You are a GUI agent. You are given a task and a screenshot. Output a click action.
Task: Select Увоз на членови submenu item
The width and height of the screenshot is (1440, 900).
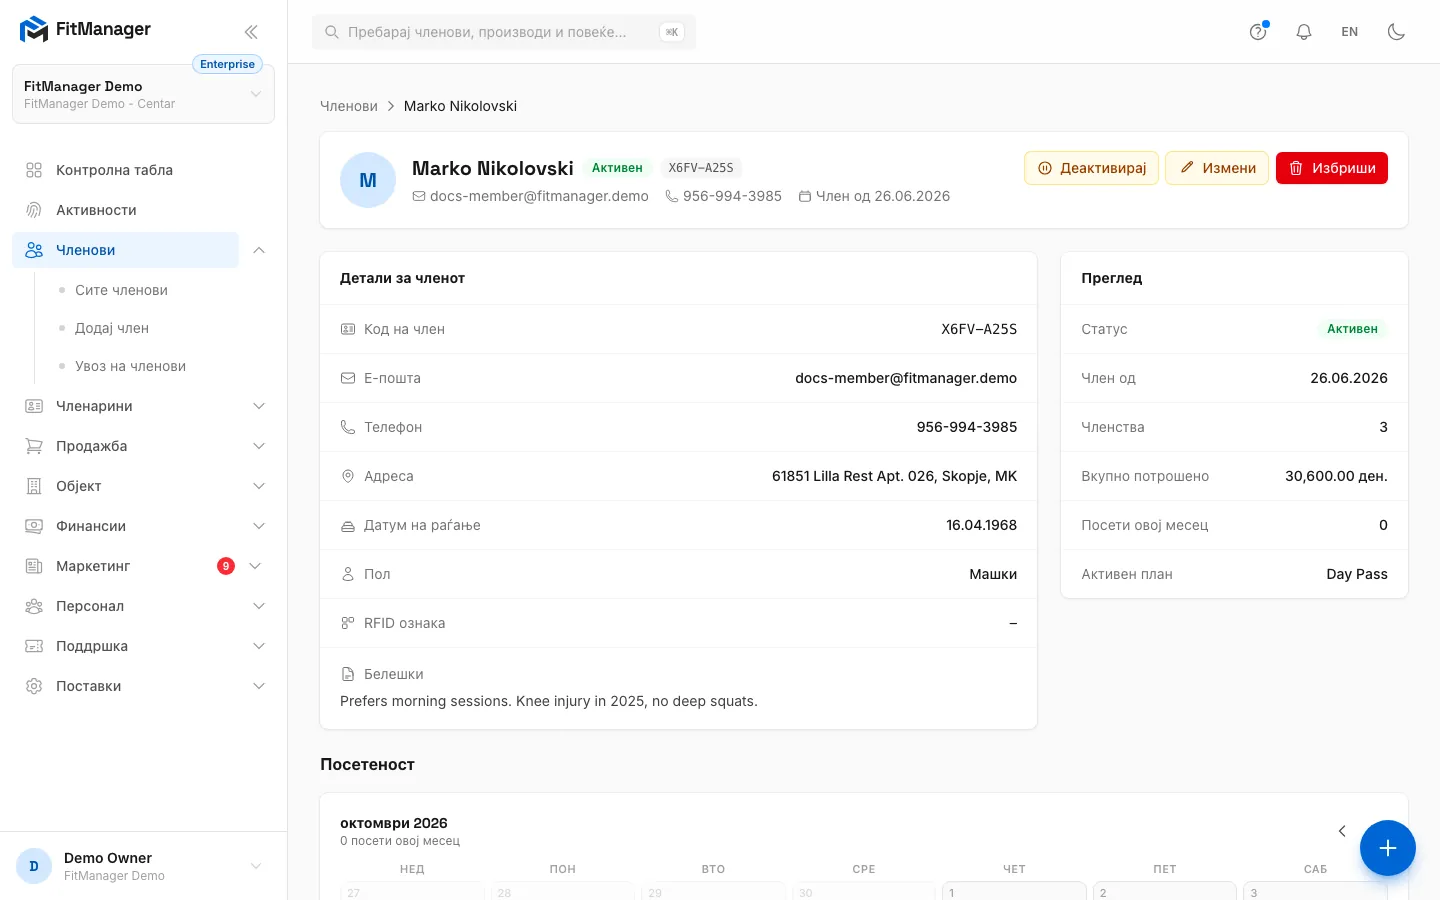click(x=130, y=366)
